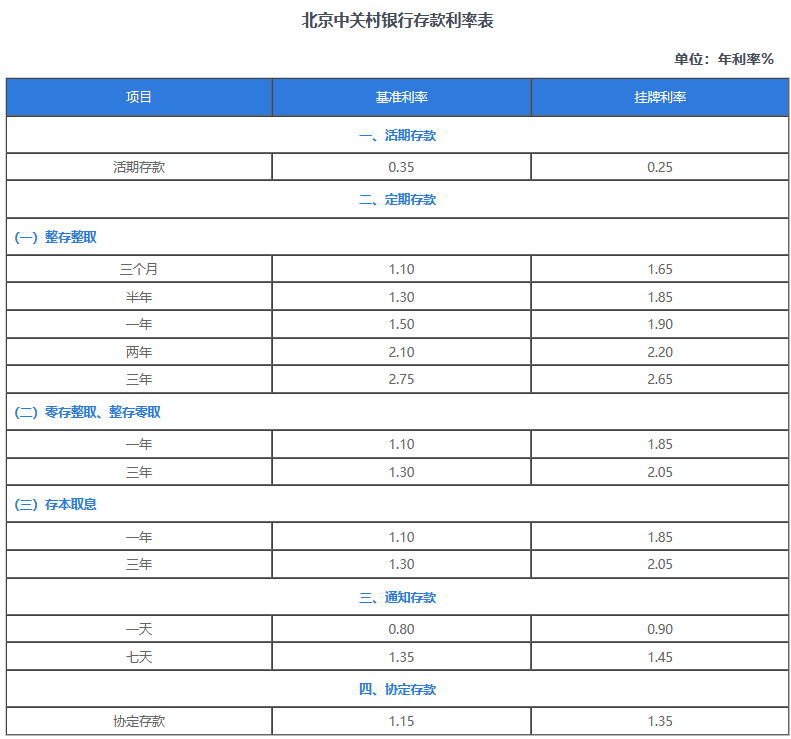791x739 pixels.
Task: Click the 1.45 listed rate for 七天
Action: (x=660, y=657)
